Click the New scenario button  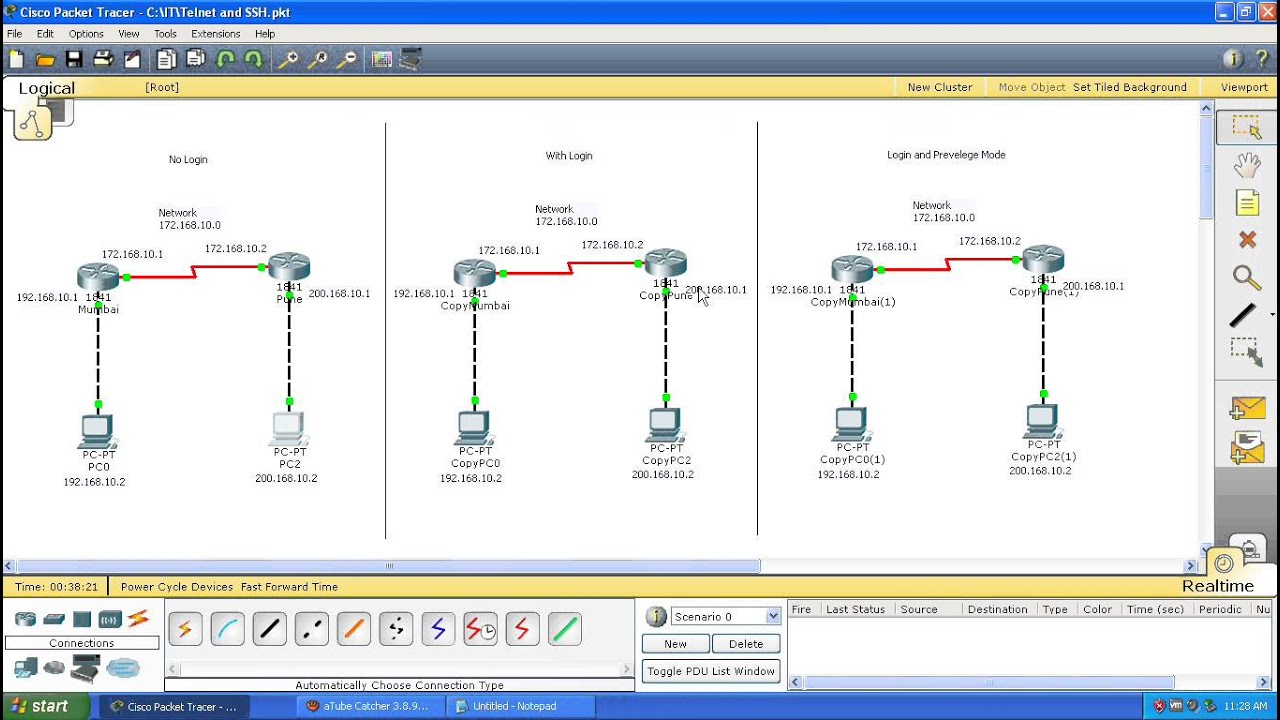(x=675, y=644)
